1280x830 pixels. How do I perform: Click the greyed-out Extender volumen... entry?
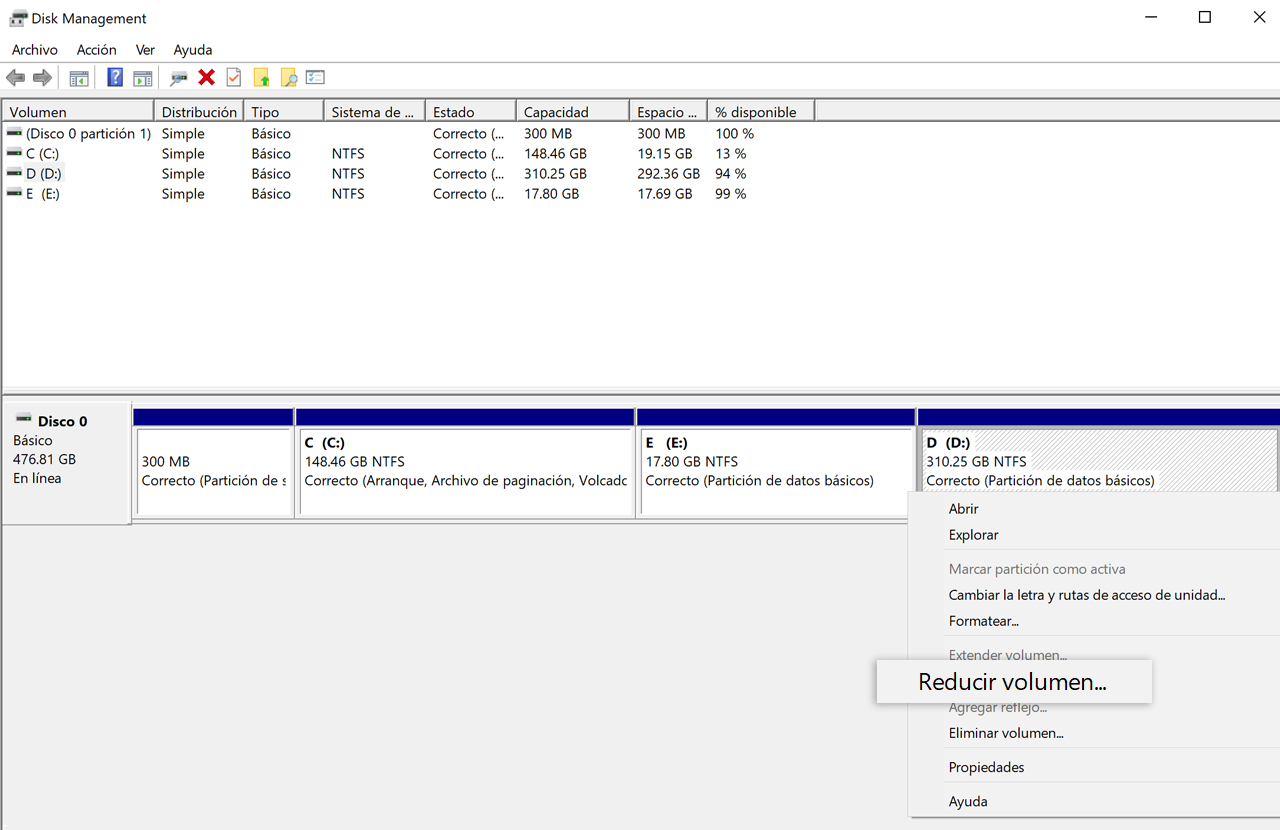[x=1008, y=655]
